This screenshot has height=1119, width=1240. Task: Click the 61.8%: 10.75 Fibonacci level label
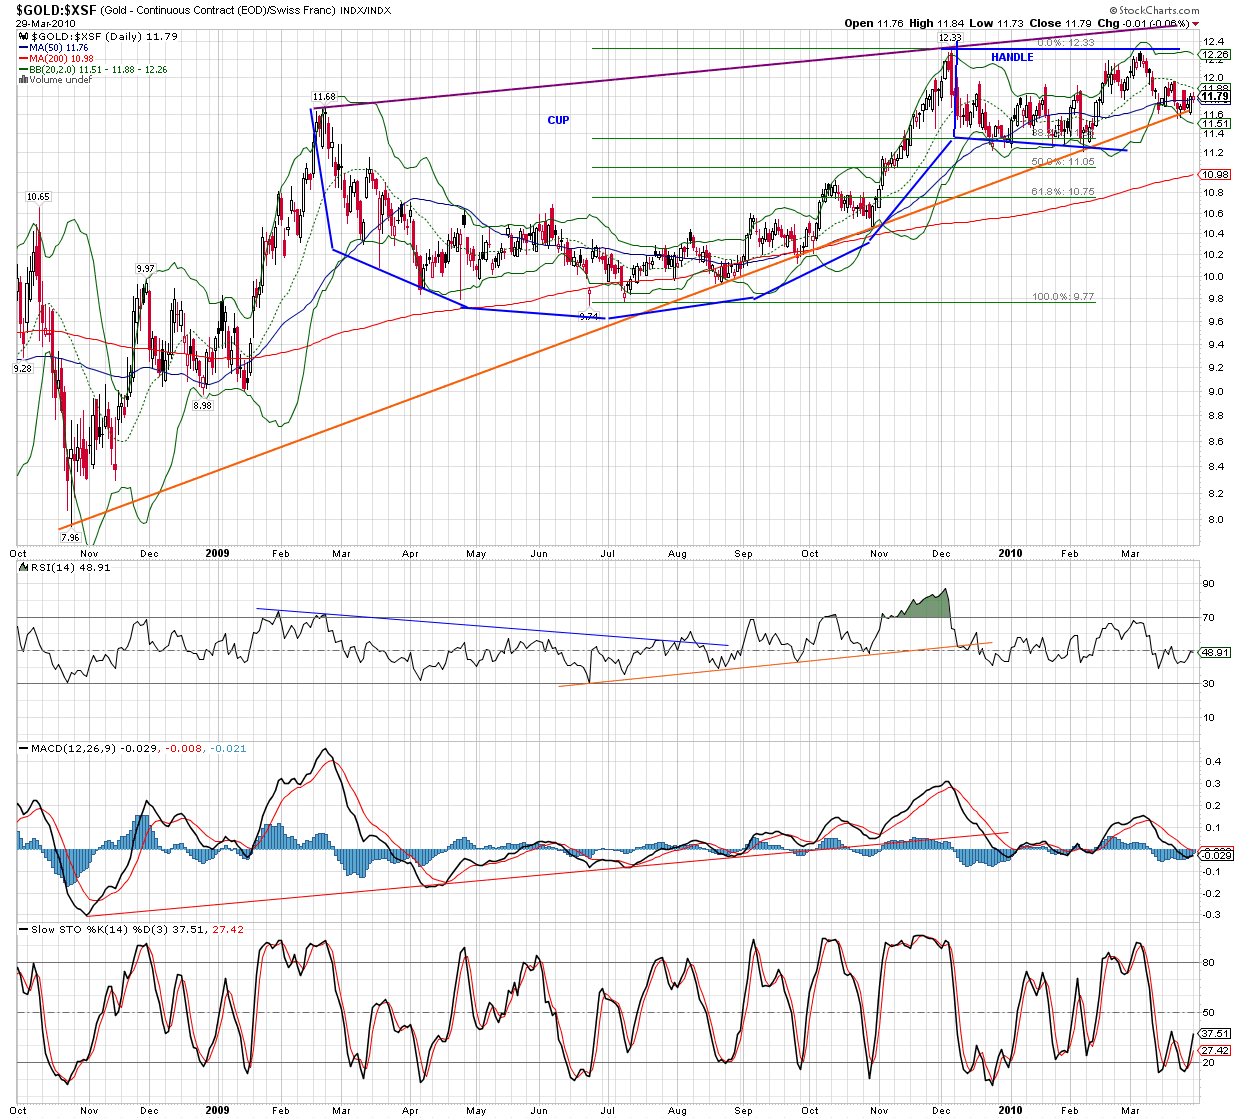click(x=1063, y=191)
